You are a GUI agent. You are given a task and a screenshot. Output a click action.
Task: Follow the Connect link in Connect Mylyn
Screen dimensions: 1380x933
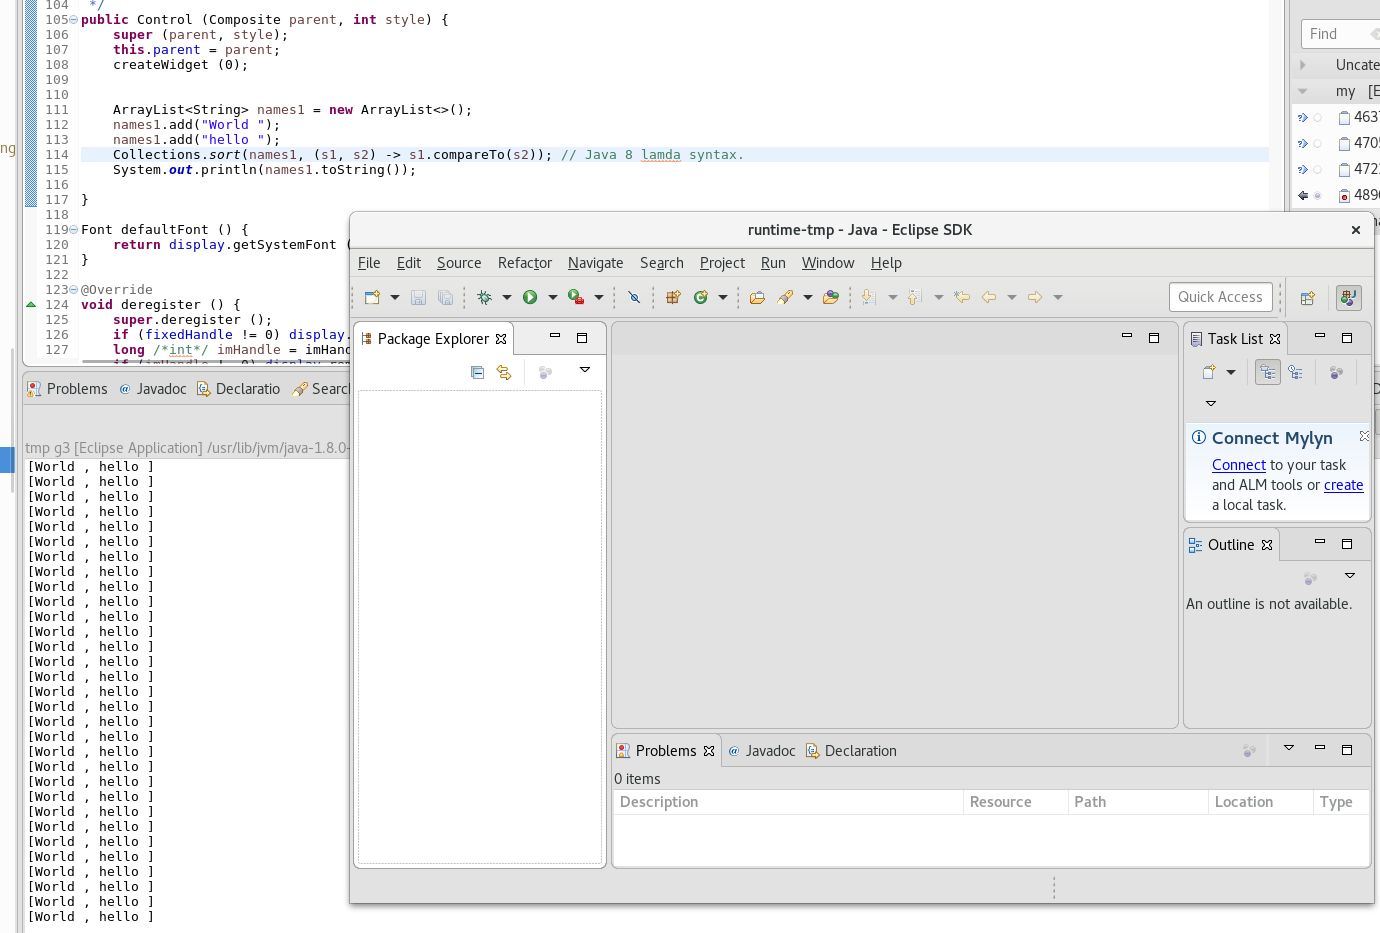(x=1239, y=465)
